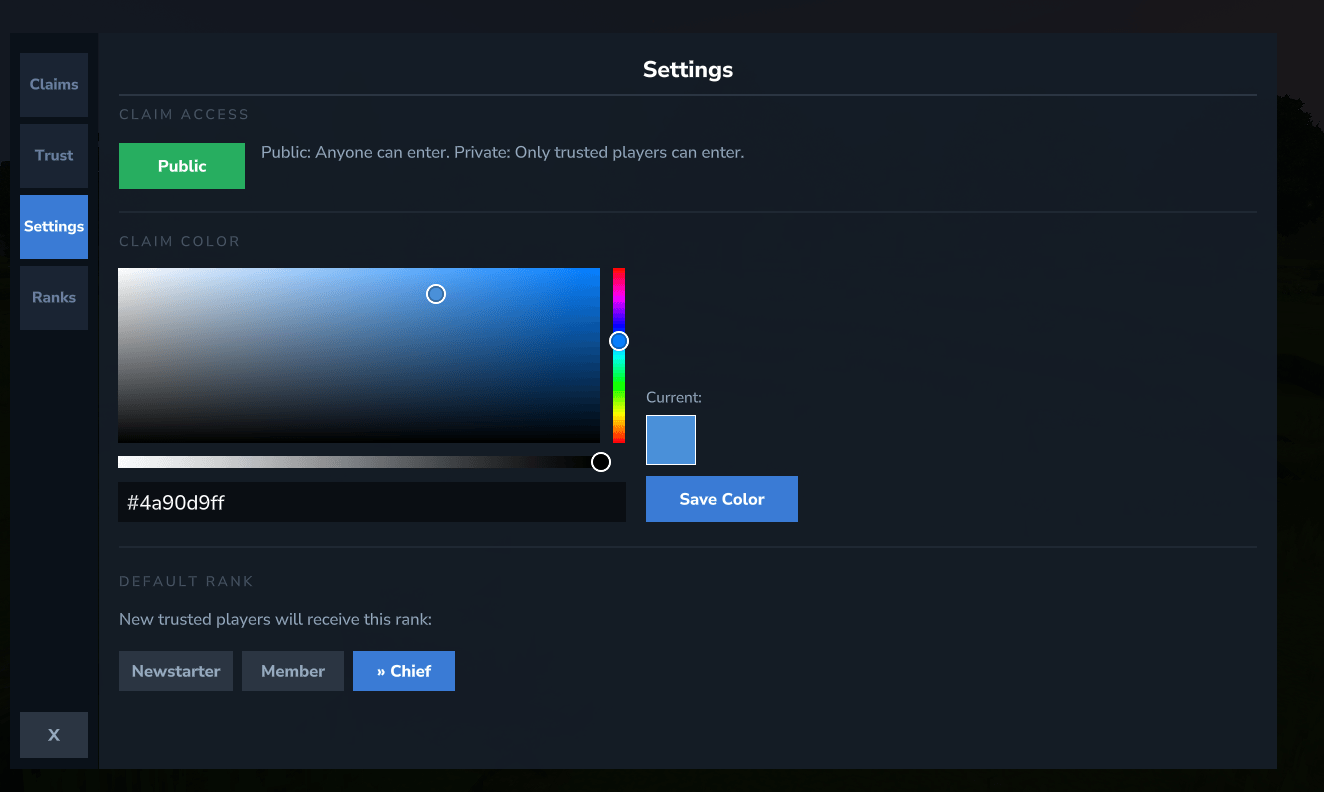The height and width of the screenshot is (792, 1324).
Task: Click the white top-left corner of color field
Action: (121, 271)
